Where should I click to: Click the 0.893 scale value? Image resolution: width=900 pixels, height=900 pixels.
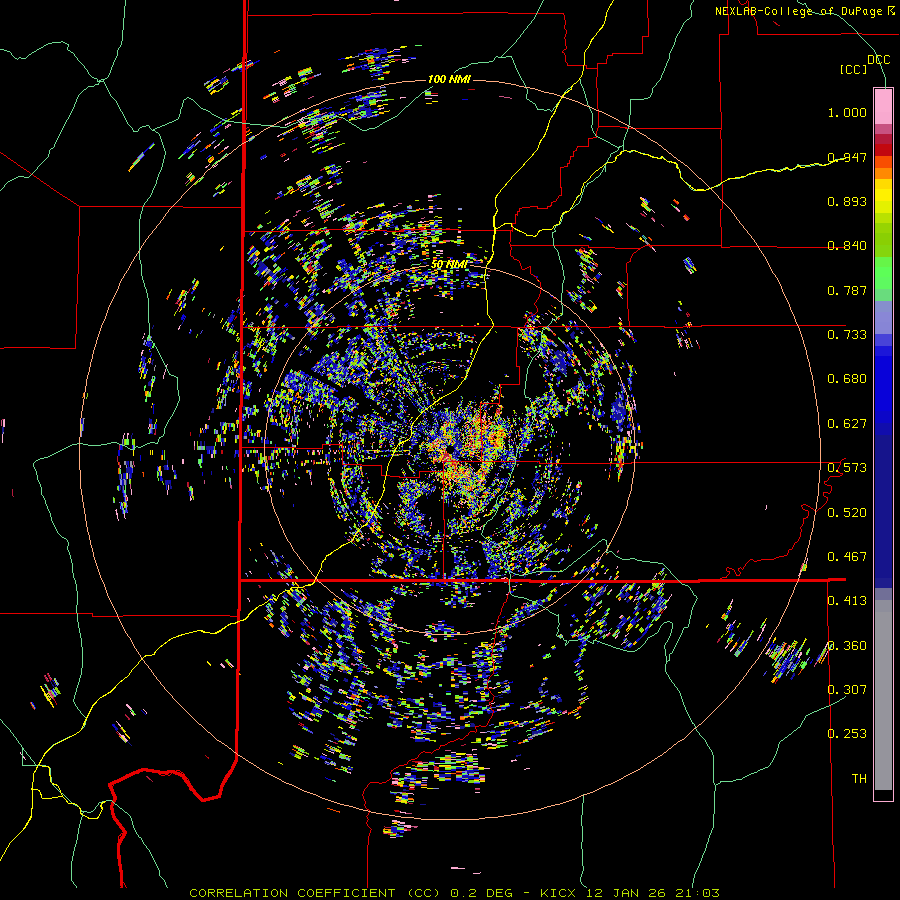tap(847, 201)
